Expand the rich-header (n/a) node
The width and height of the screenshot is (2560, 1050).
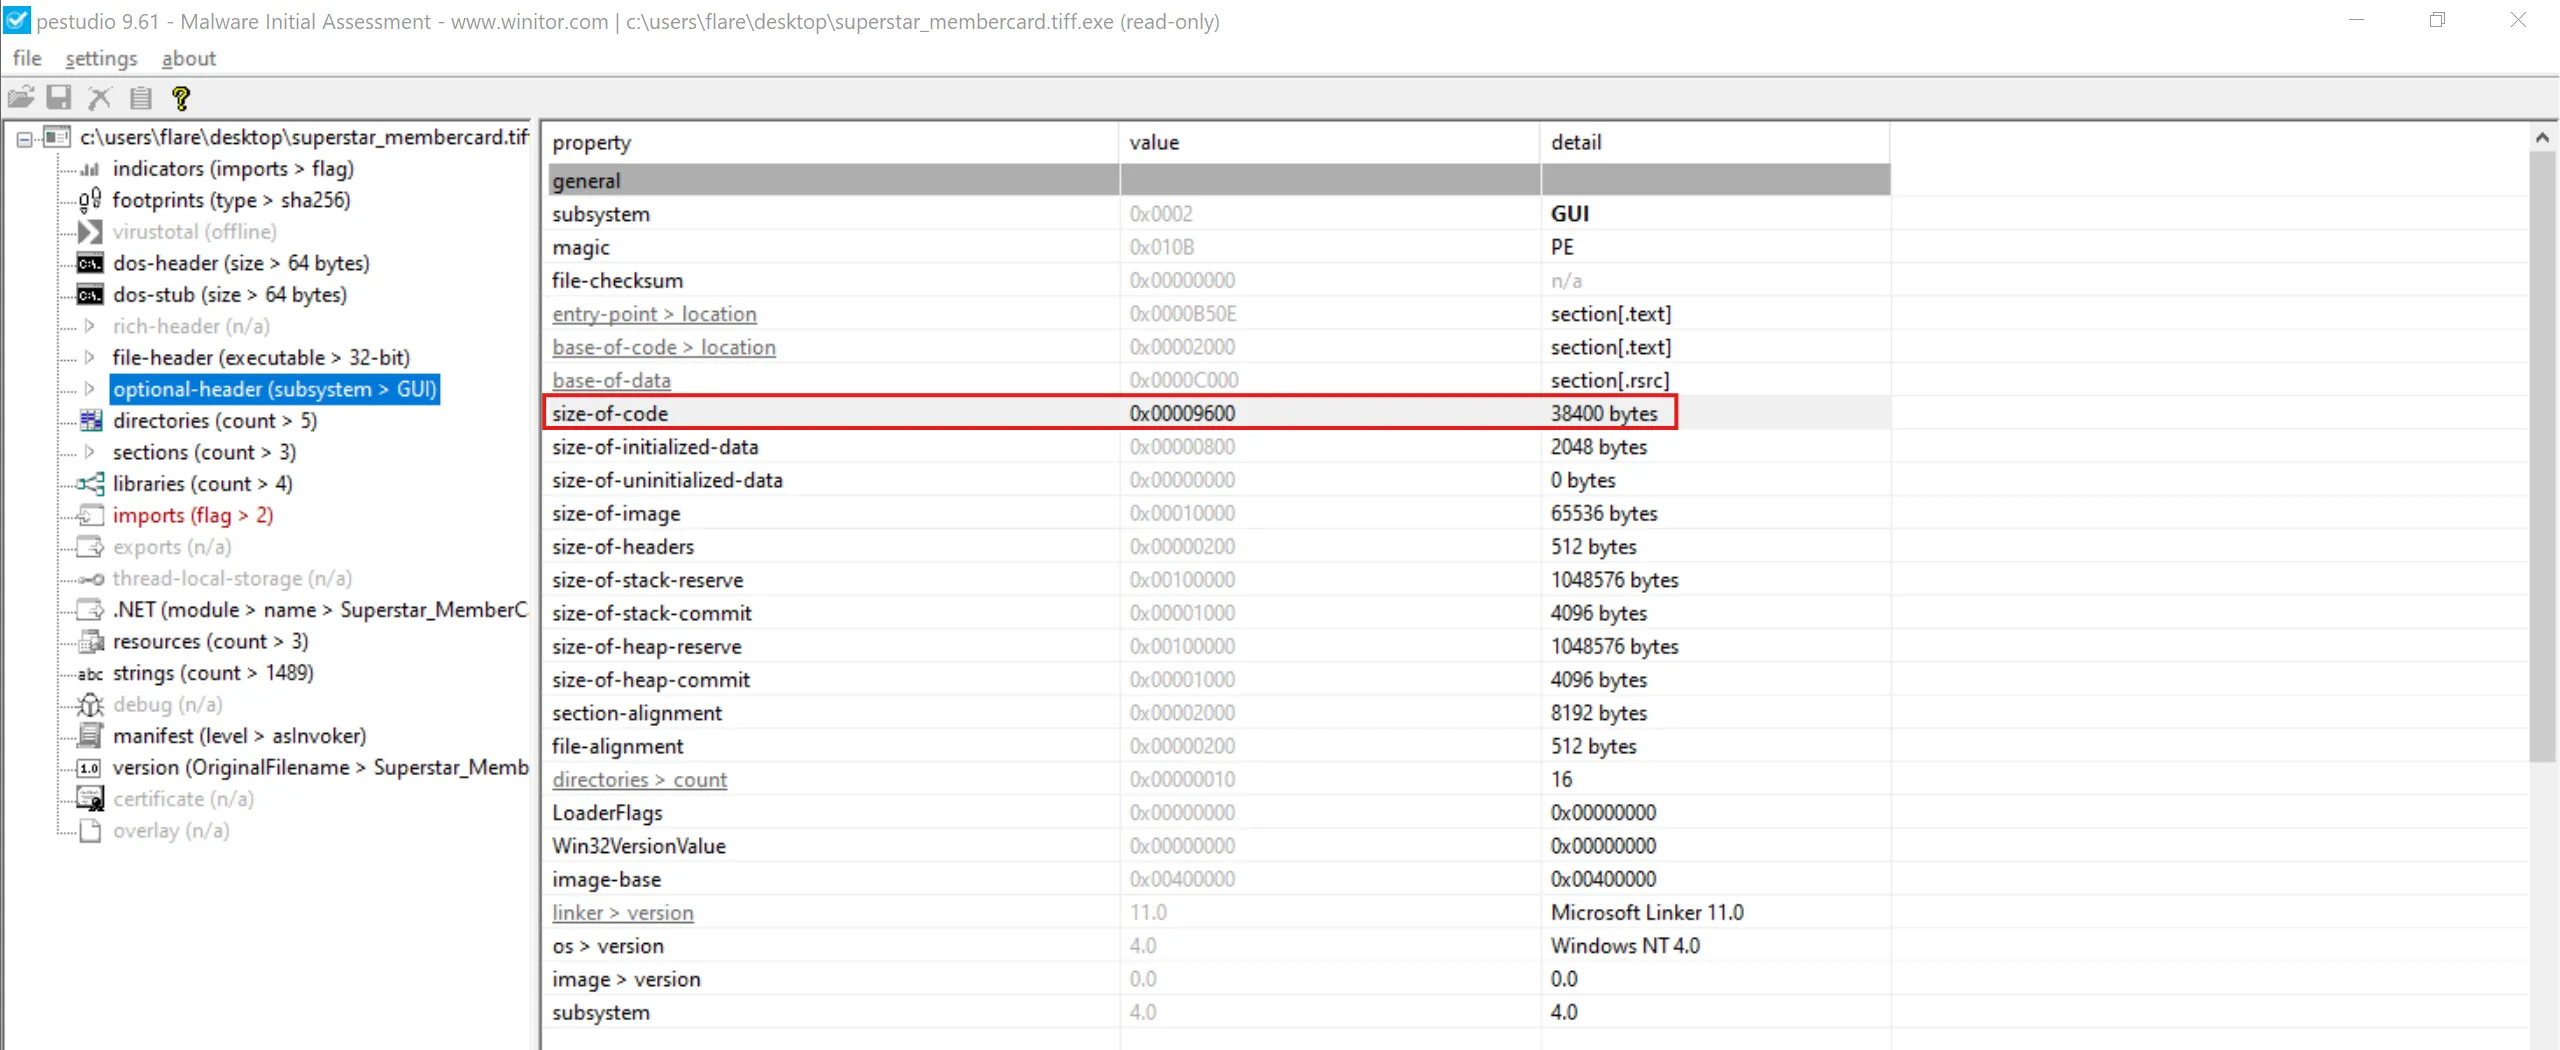point(90,326)
